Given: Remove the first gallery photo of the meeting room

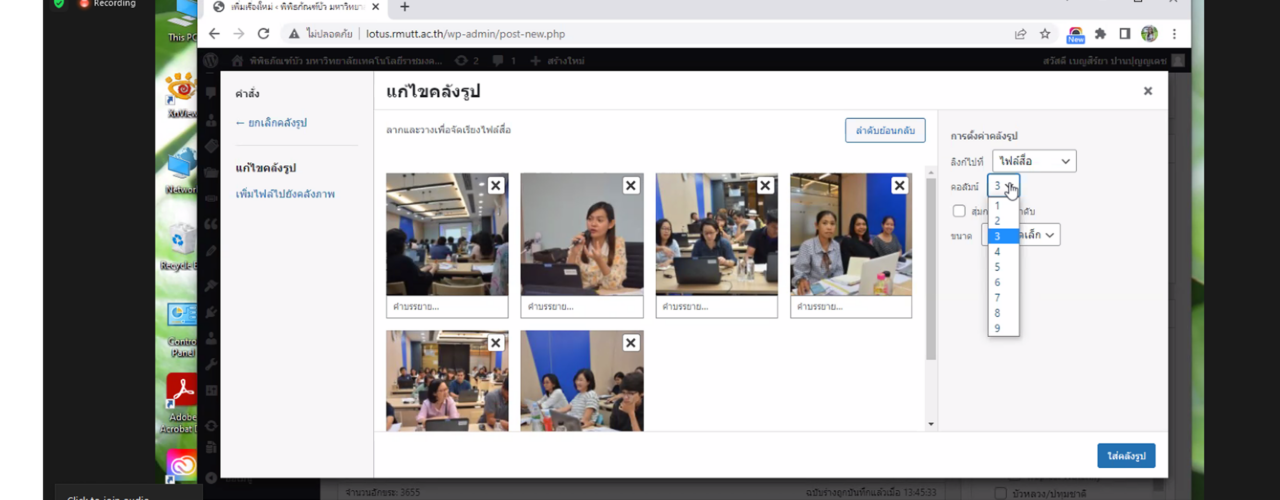Looking at the screenshot, I should pos(496,185).
